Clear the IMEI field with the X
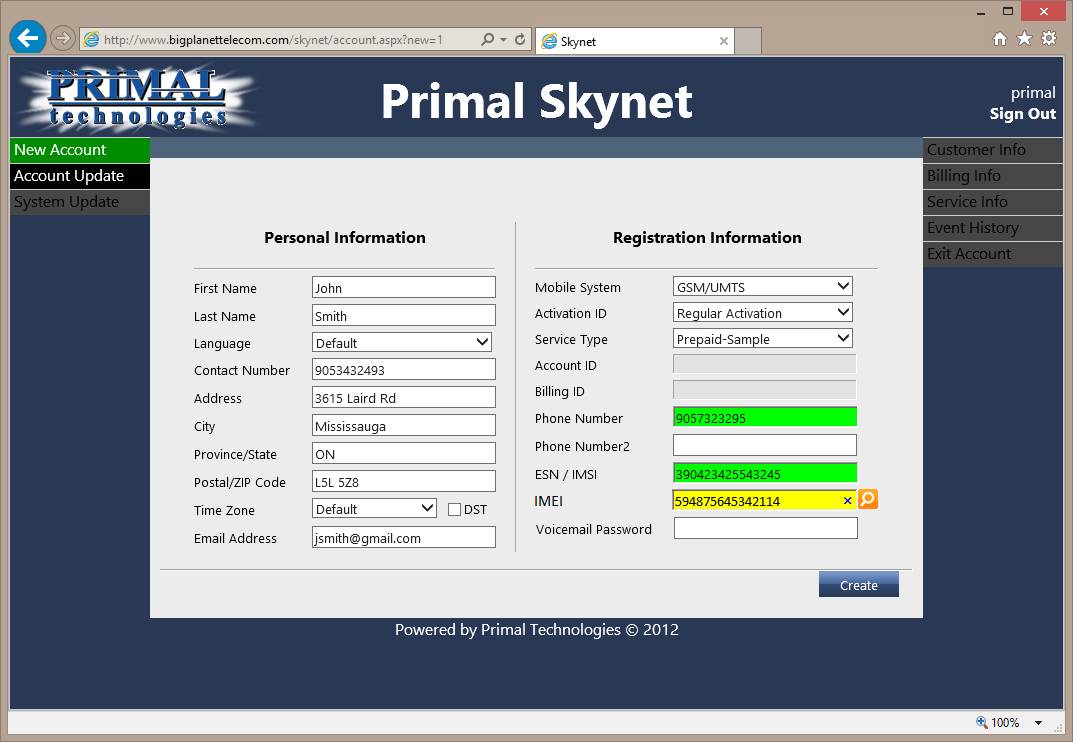Viewport: 1073px width, 742px height. (847, 501)
